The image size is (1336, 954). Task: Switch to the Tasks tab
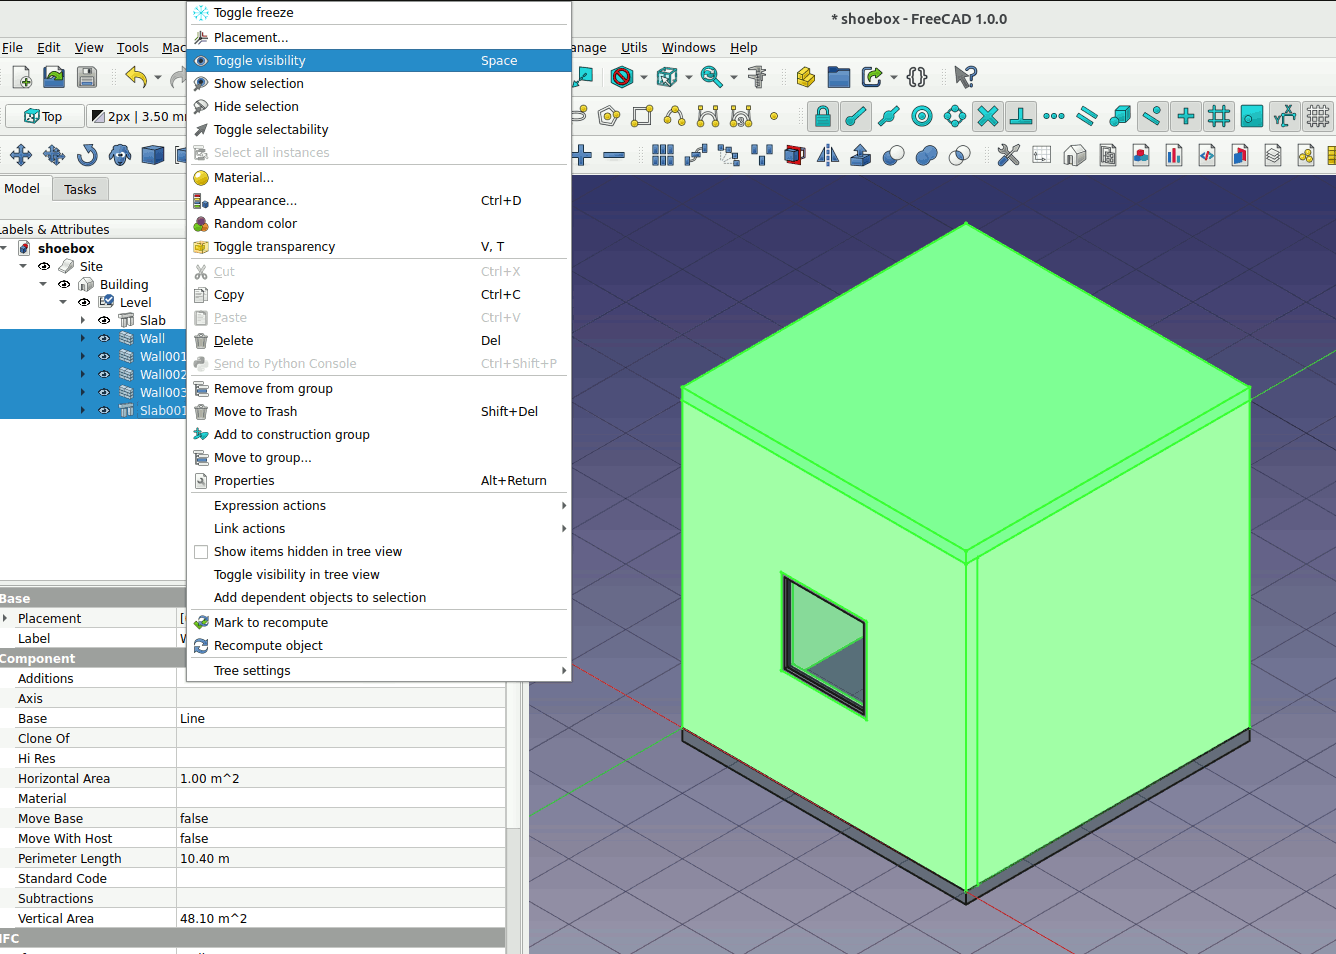coord(80,189)
